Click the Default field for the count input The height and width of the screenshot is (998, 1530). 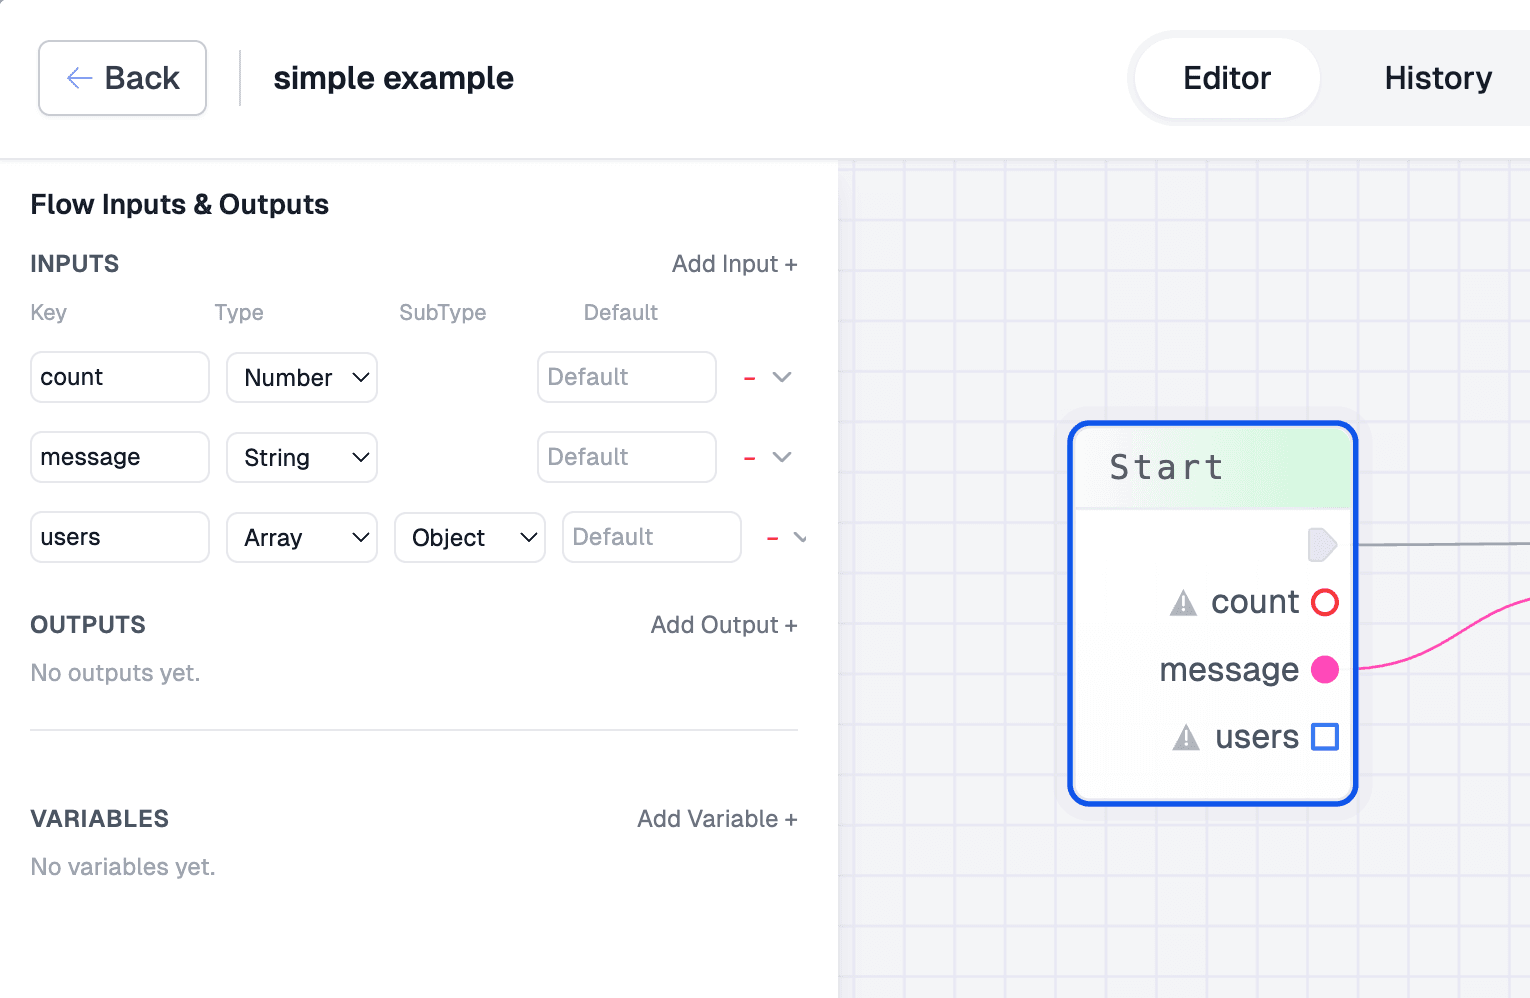626,377
